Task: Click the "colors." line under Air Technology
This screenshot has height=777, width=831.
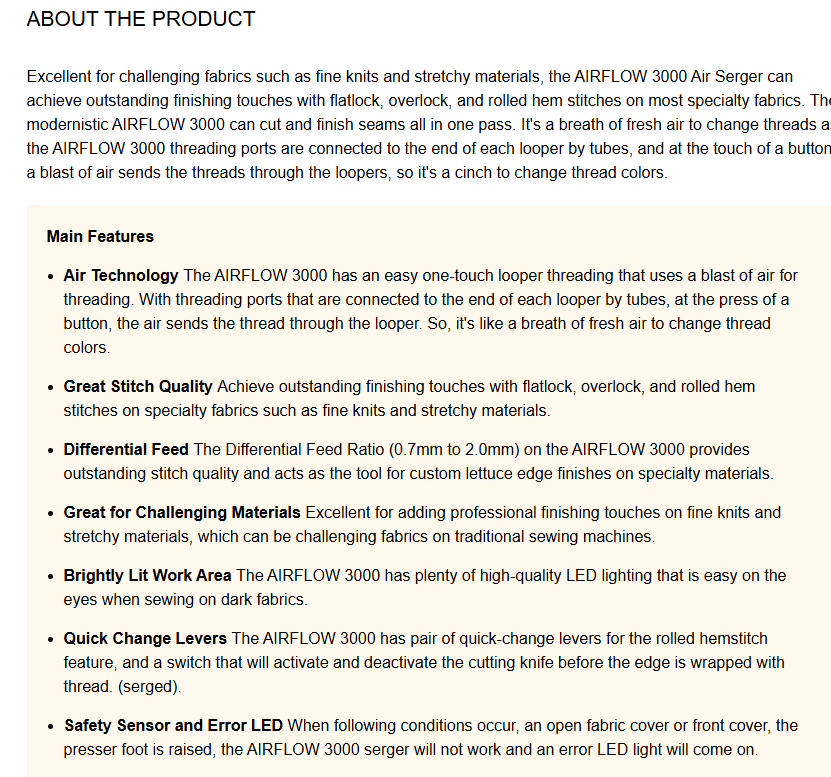Action: tap(86, 348)
